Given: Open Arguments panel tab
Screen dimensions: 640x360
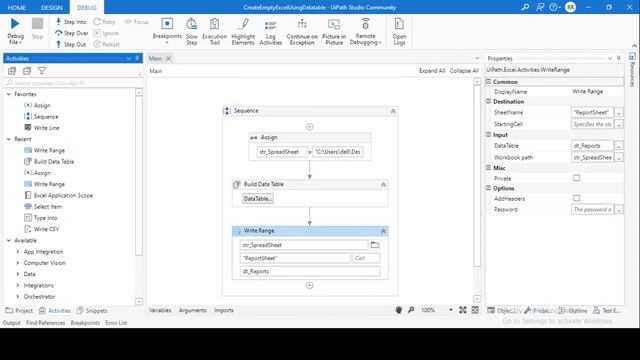Looking at the screenshot, I should click(x=193, y=310).
